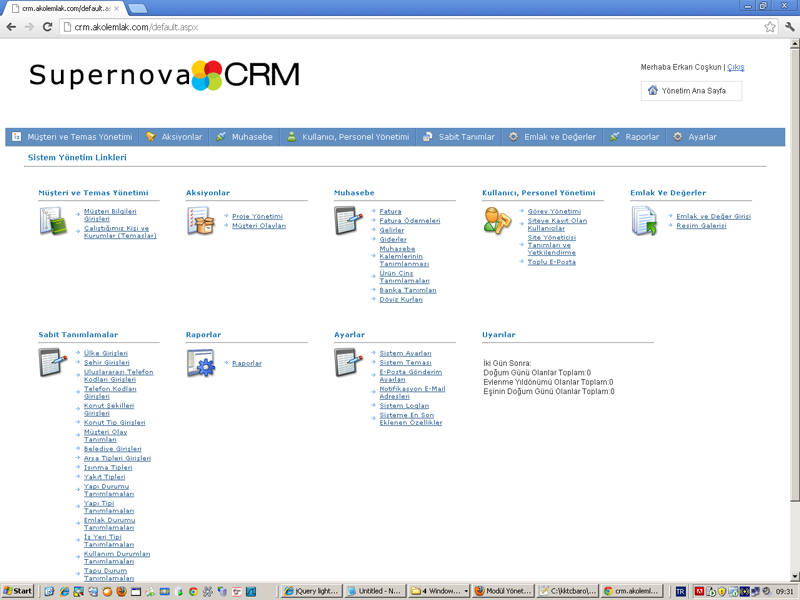This screenshot has width=800, height=600.
Task: Click the large Aksiyonlar checklist box icon
Action: tap(201, 220)
